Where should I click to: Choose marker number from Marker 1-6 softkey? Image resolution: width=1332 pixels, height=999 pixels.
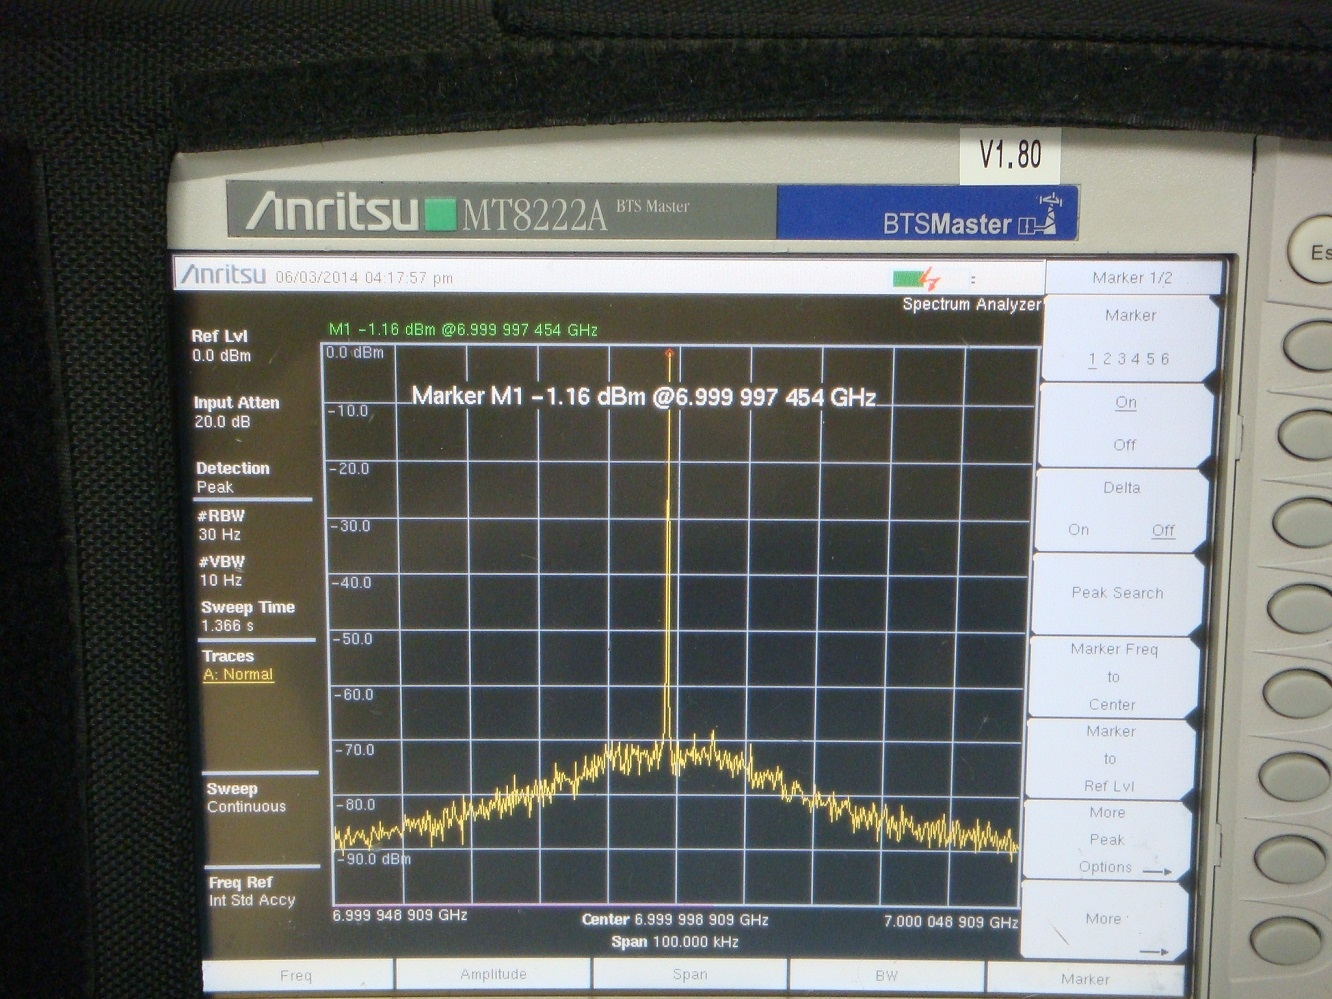pos(1129,338)
